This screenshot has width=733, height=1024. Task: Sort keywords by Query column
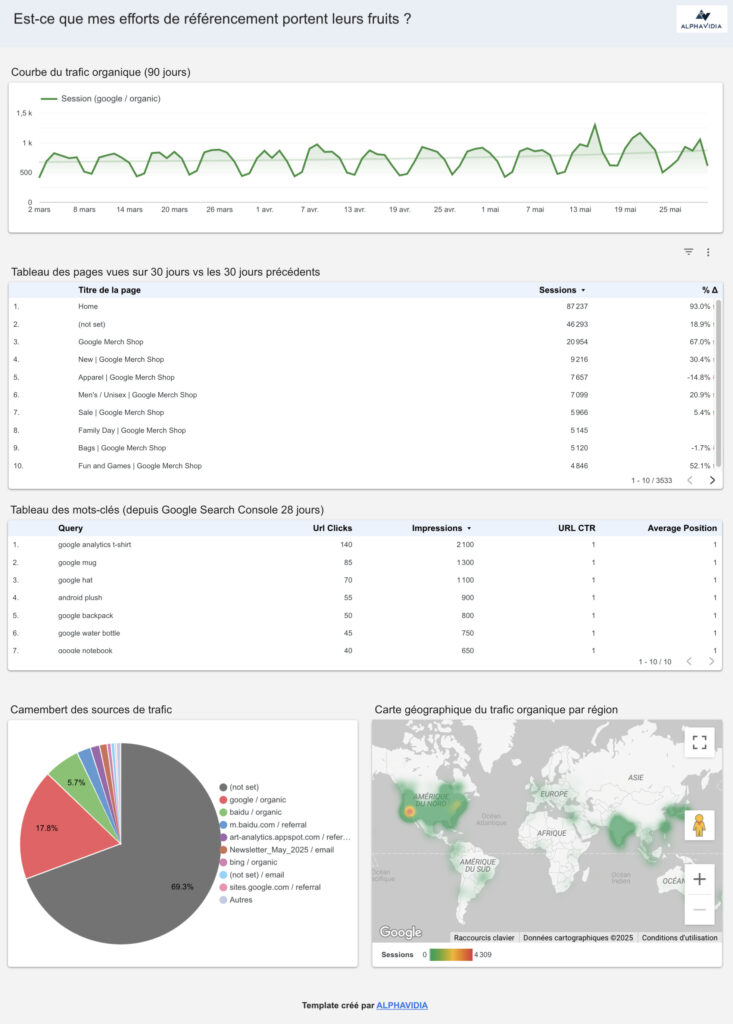70,528
